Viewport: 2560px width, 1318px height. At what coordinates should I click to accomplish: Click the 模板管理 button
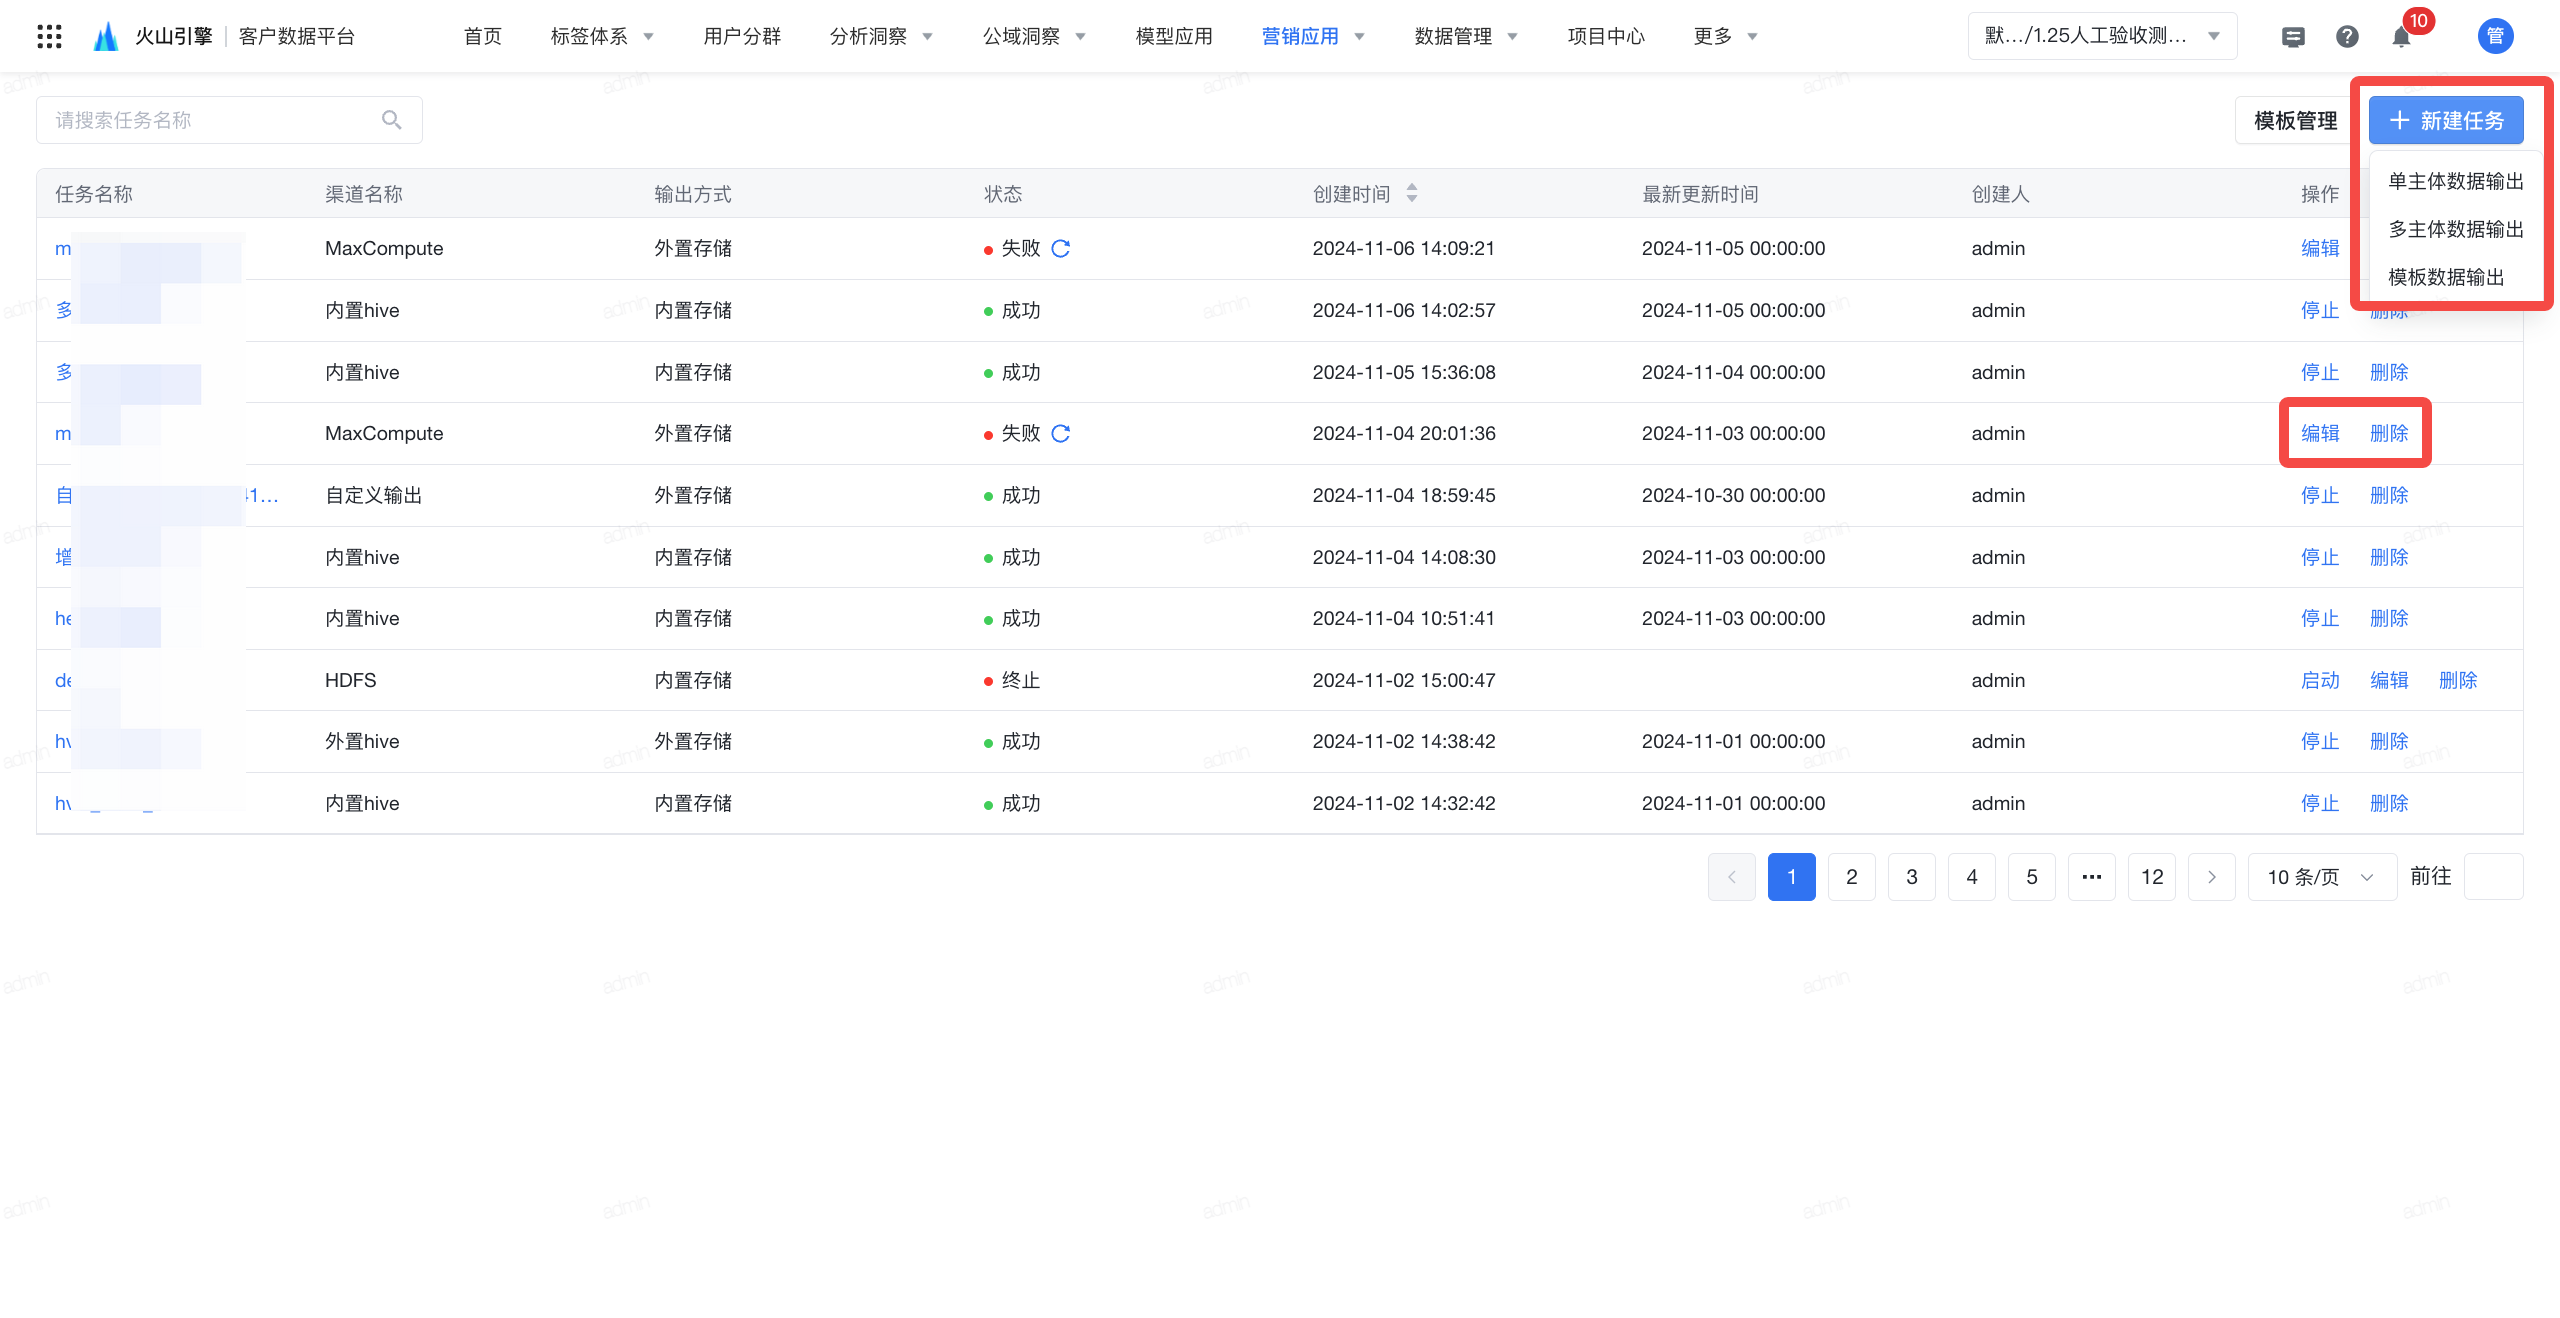(x=2295, y=120)
